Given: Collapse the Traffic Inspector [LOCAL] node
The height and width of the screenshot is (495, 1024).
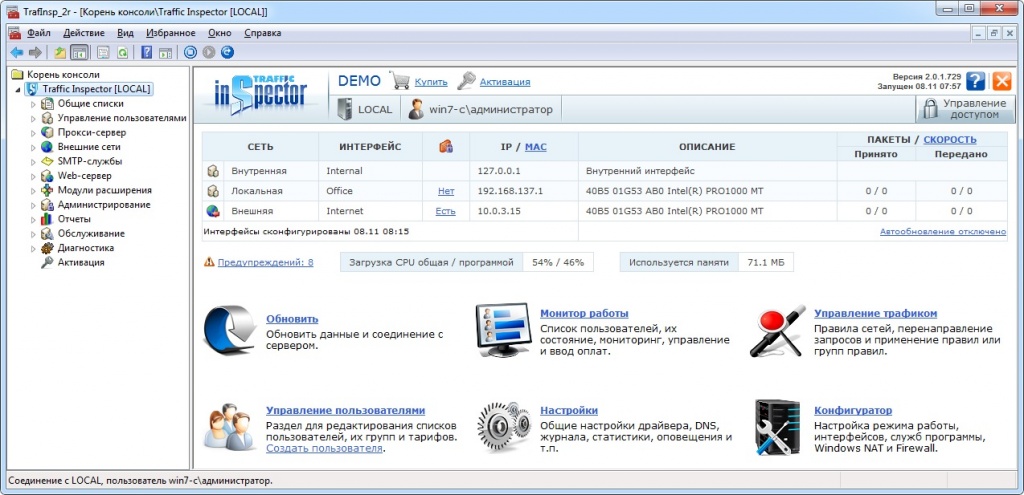Looking at the screenshot, I should [x=18, y=89].
